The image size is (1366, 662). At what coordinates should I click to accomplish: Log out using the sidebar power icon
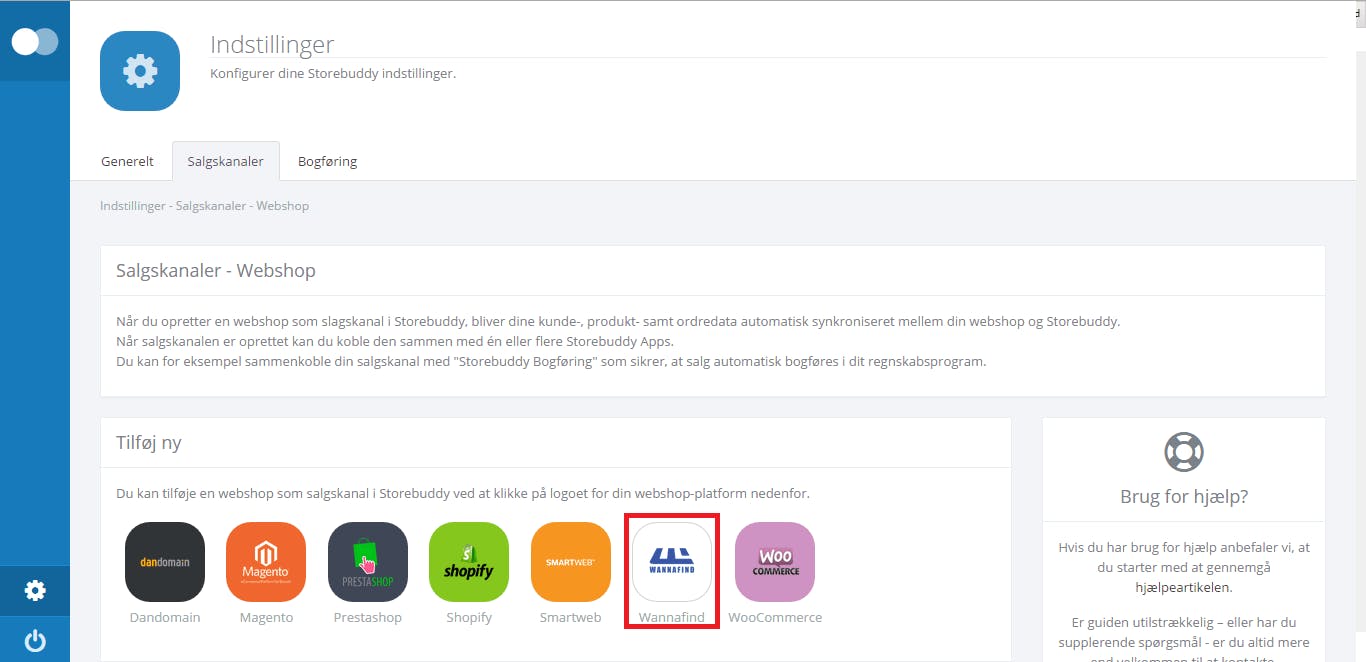pos(35,640)
